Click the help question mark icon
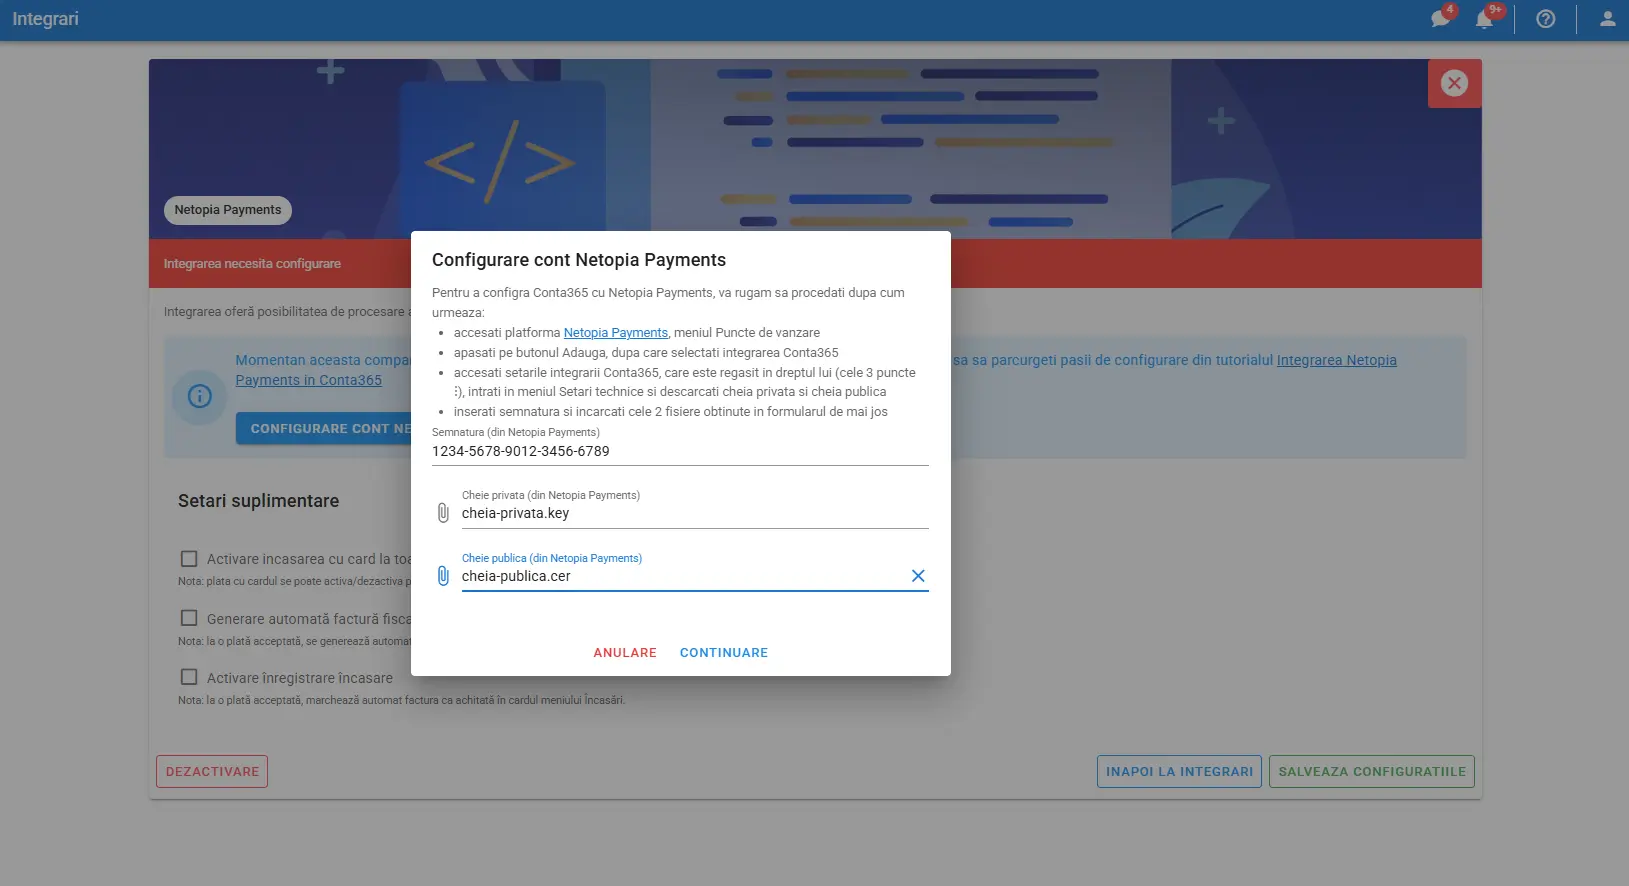 point(1546,19)
